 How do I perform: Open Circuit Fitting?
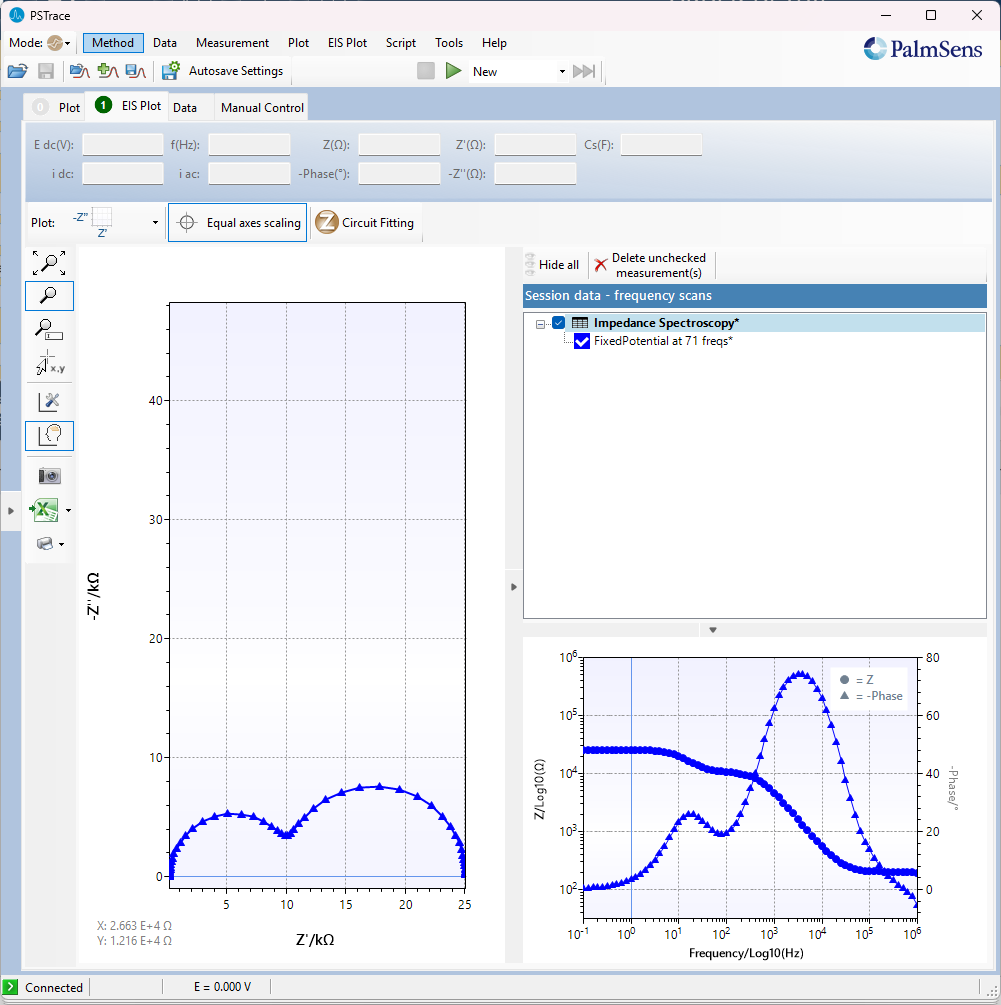pyautogui.click(x=366, y=222)
